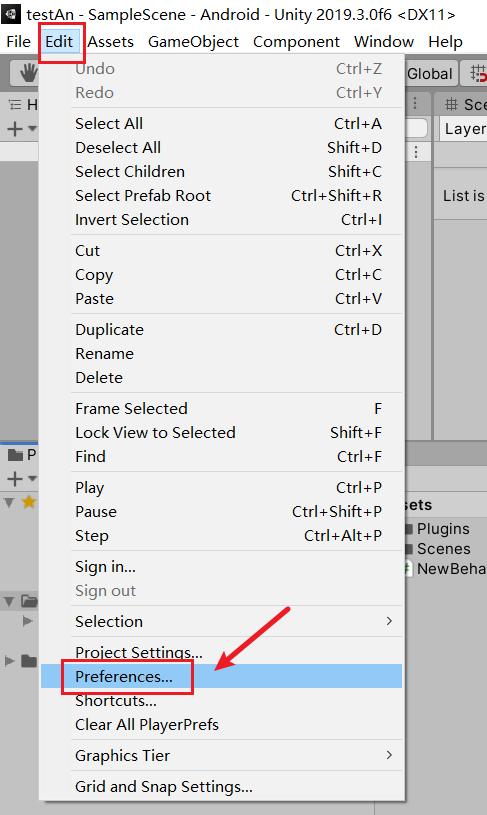Open the NewBeha script asset

(447, 569)
